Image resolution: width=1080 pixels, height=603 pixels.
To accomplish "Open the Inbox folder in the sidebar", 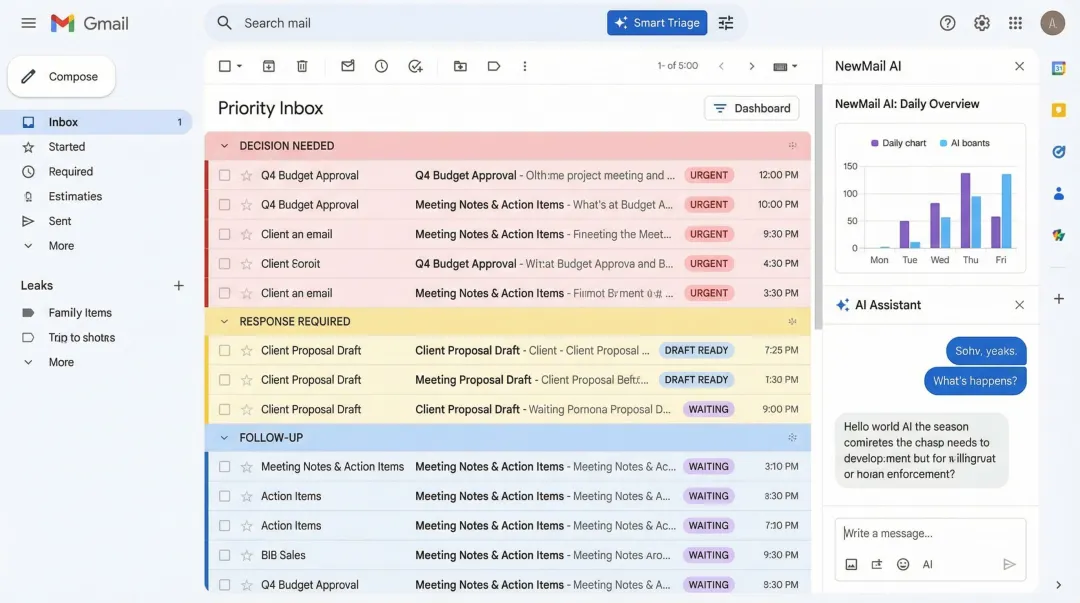I will (x=63, y=121).
